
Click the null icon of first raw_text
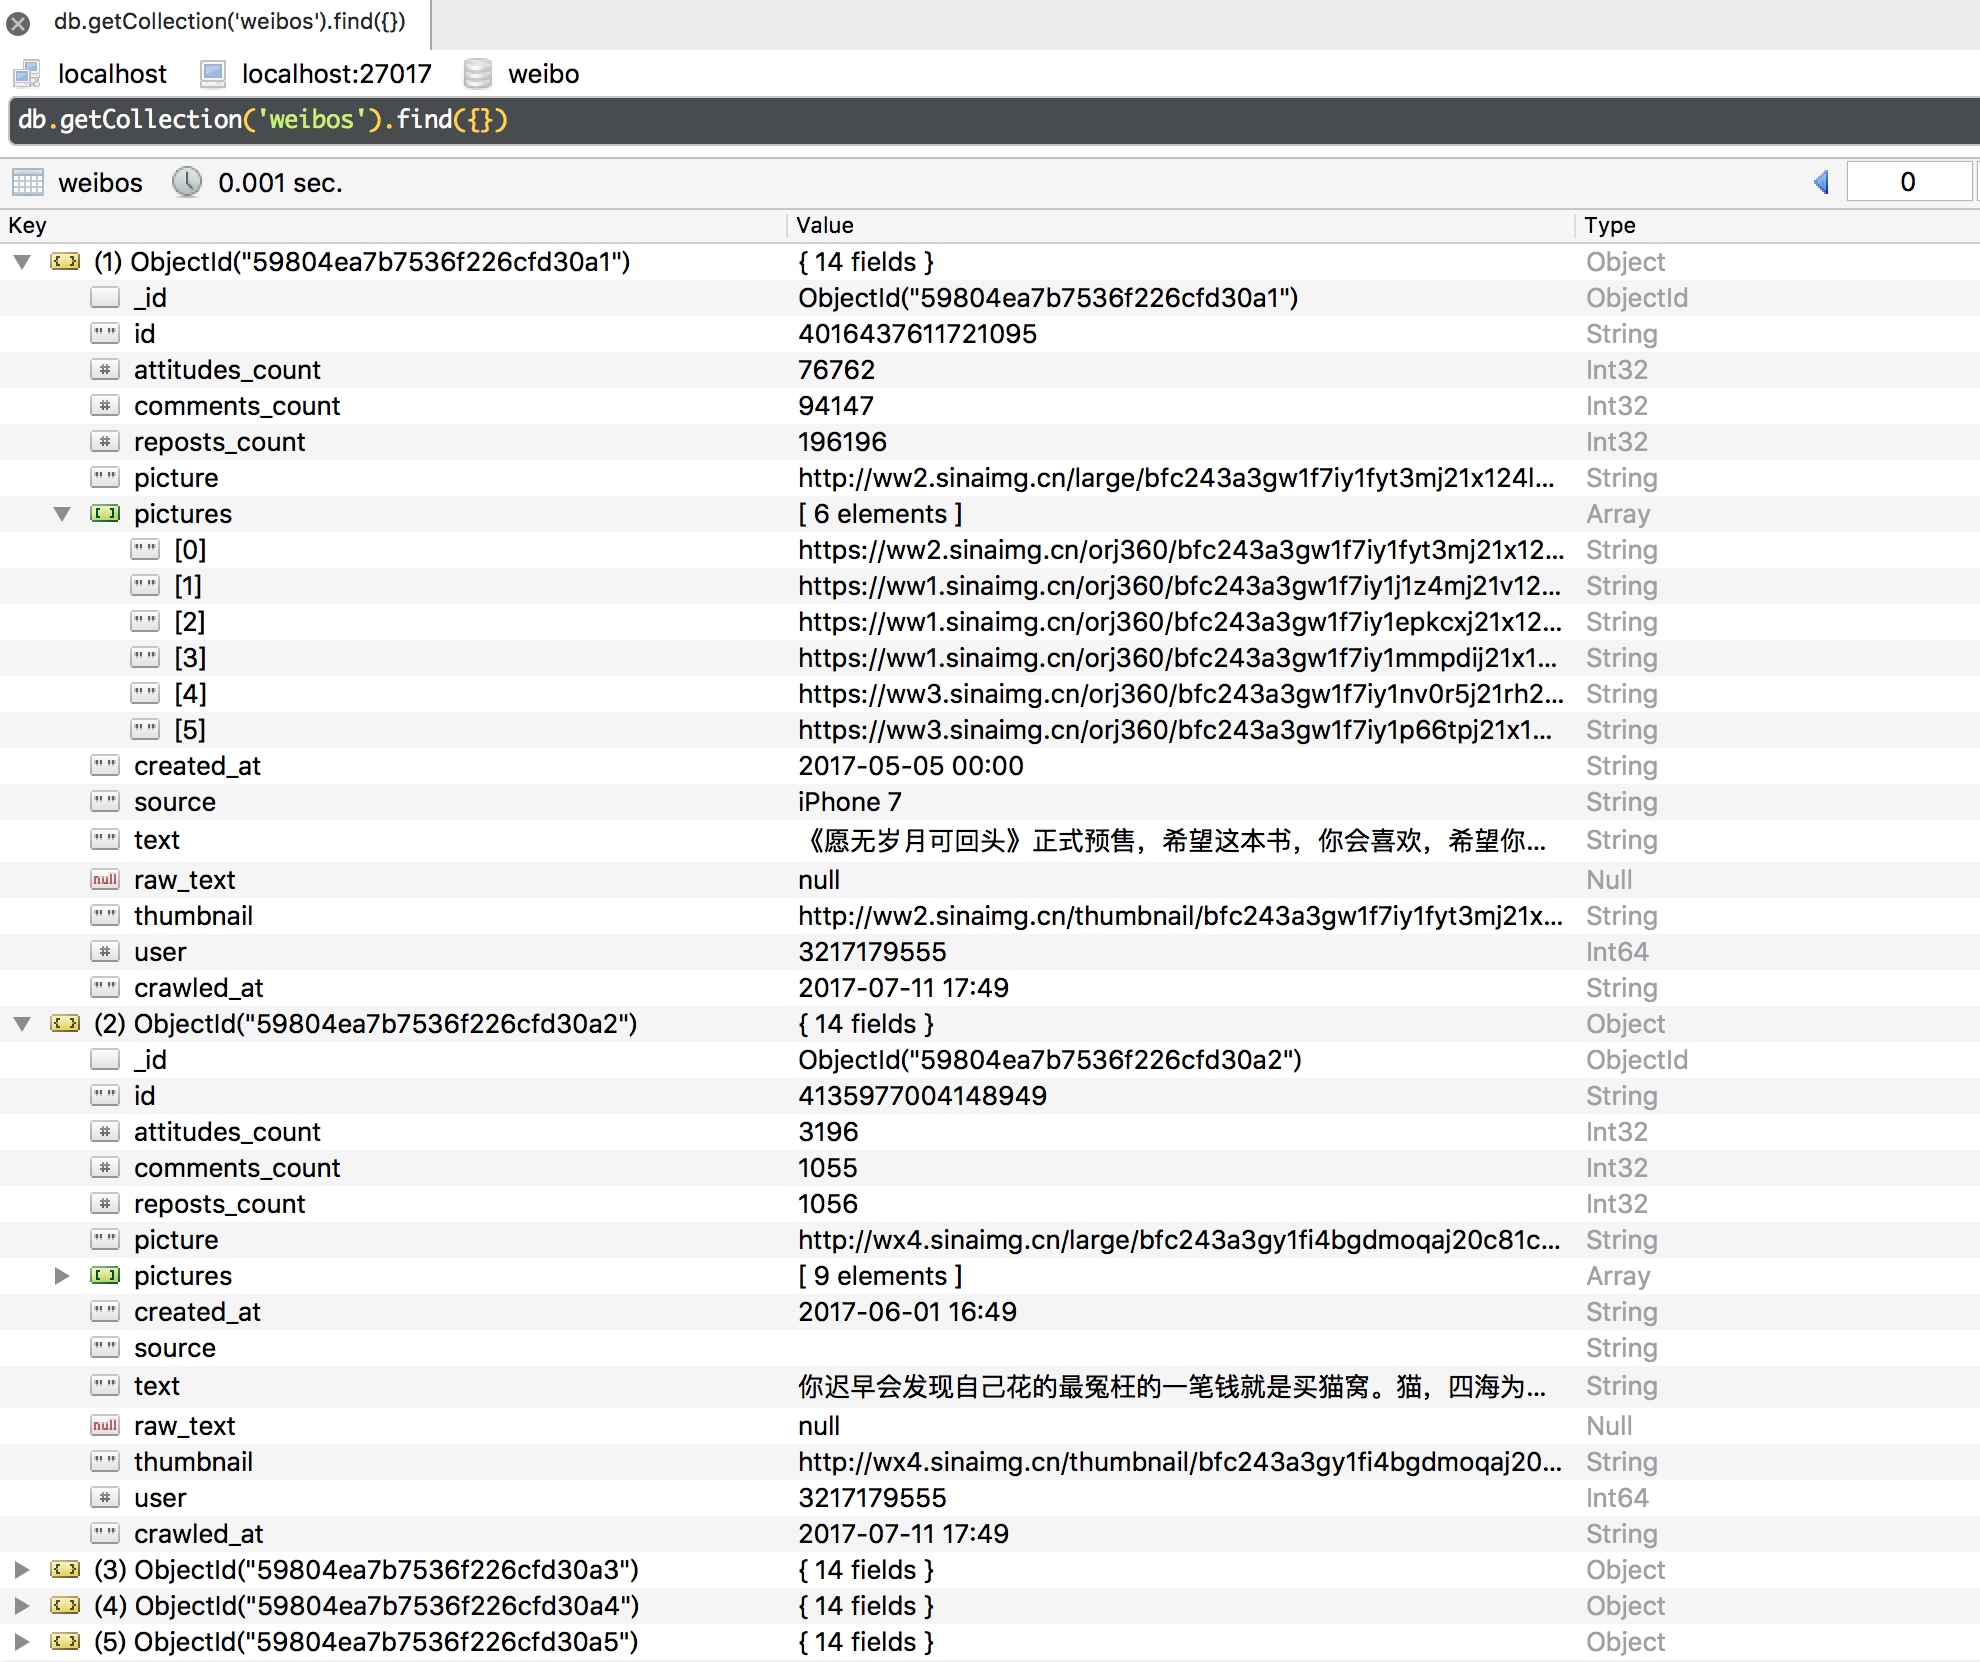105,880
